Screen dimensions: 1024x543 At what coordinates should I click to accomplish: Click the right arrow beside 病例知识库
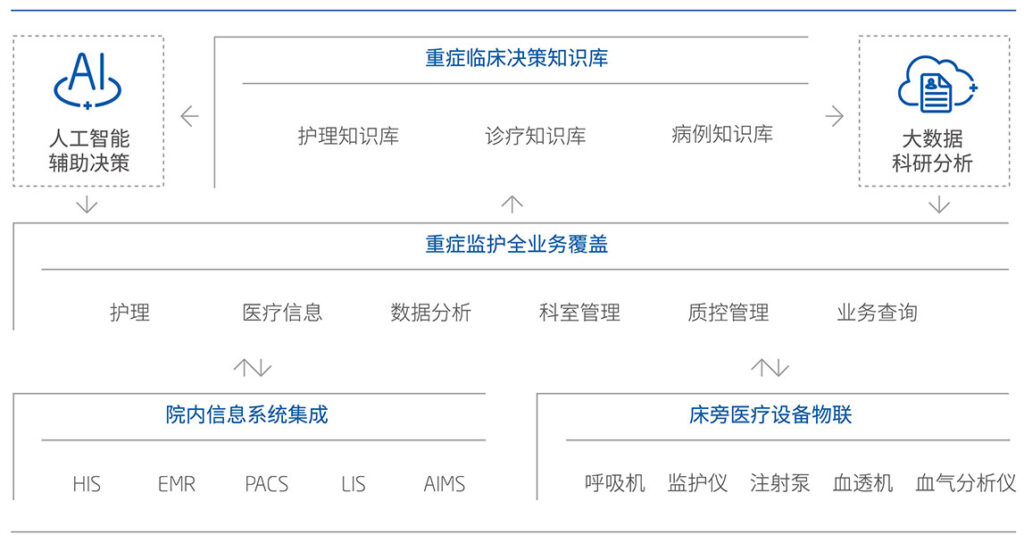tap(834, 117)
